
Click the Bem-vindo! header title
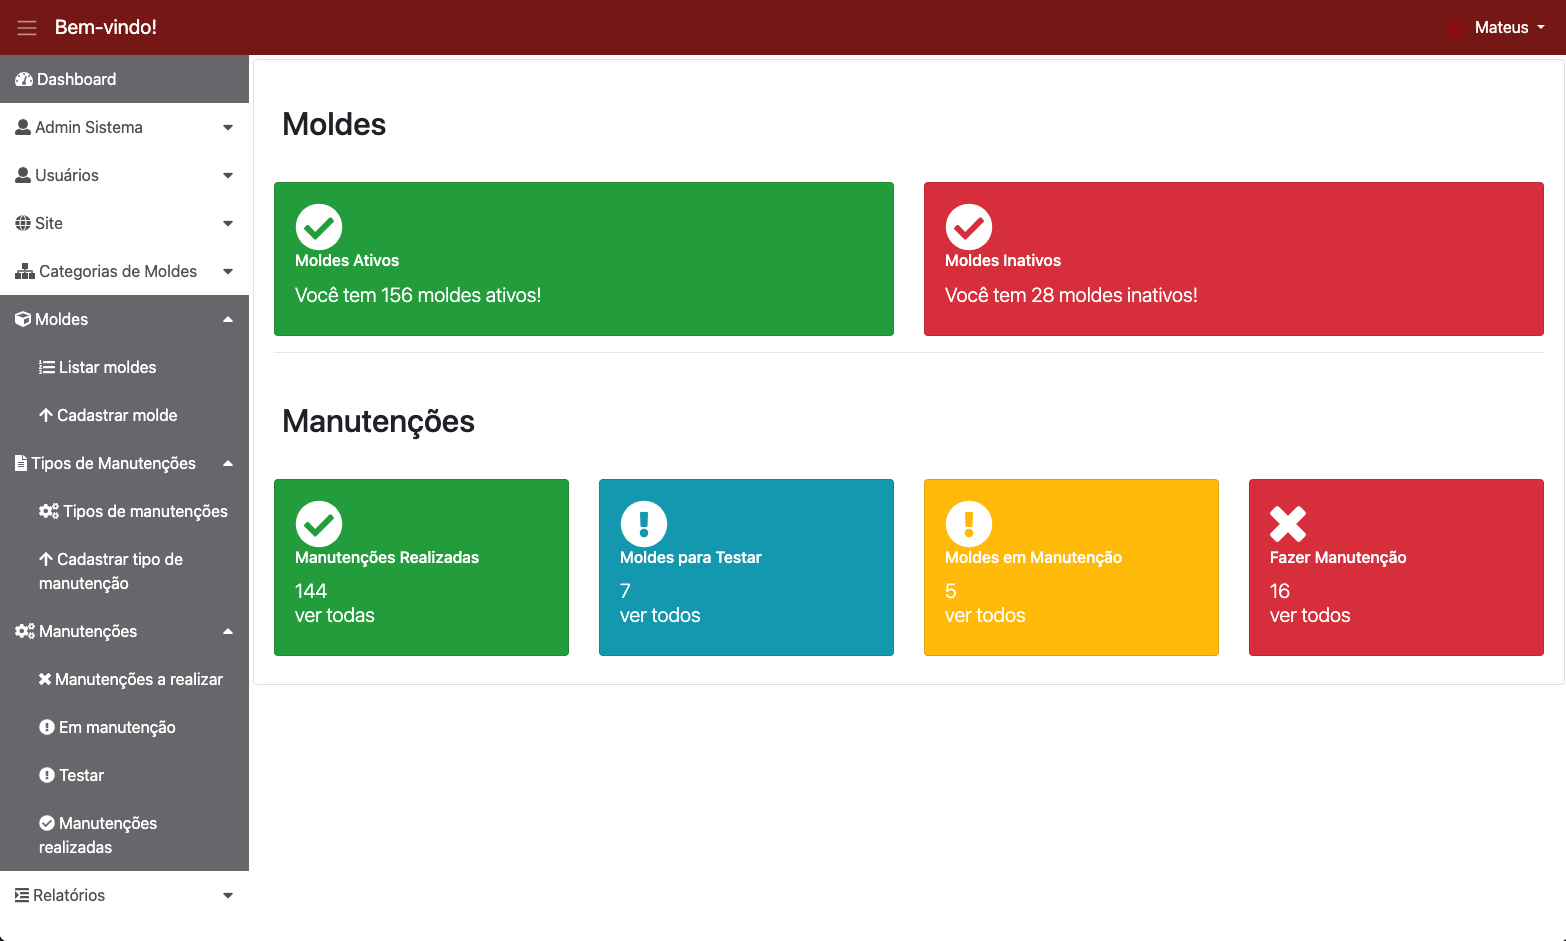coord(106,28)
